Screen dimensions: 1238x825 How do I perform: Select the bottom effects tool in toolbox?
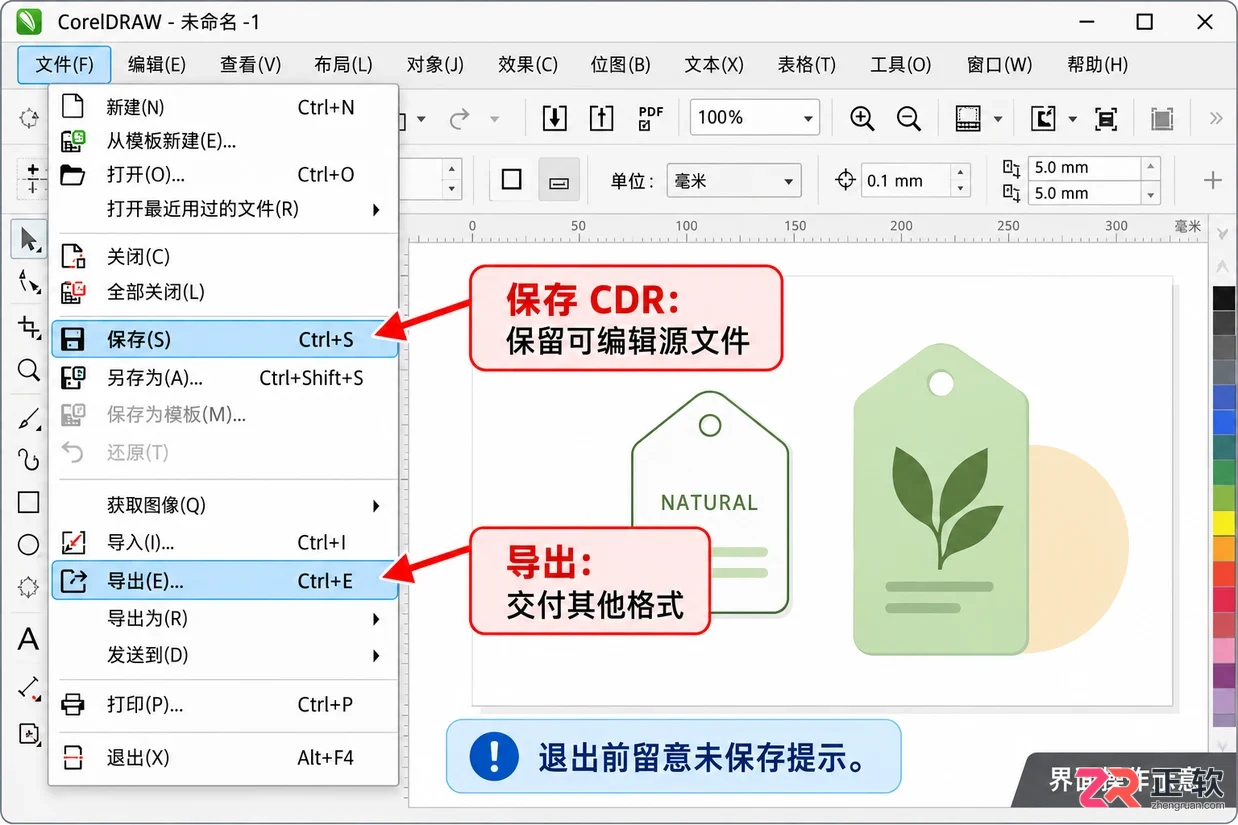pyautogui.click(x=29, y=733)
